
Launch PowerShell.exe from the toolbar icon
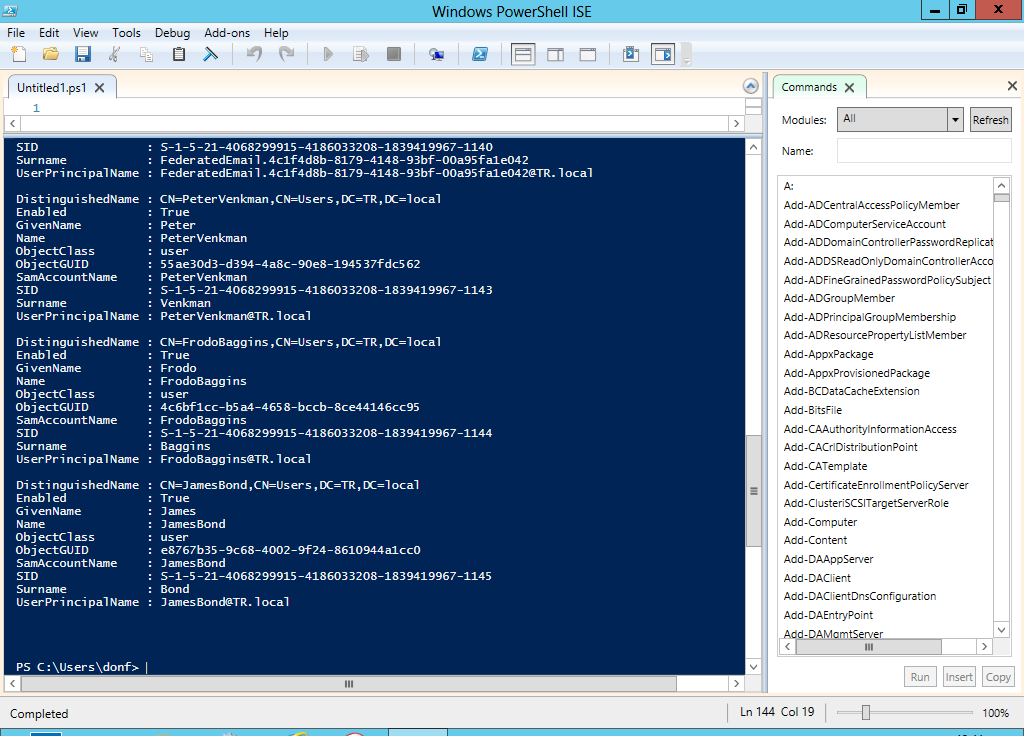tap(480, 54)
